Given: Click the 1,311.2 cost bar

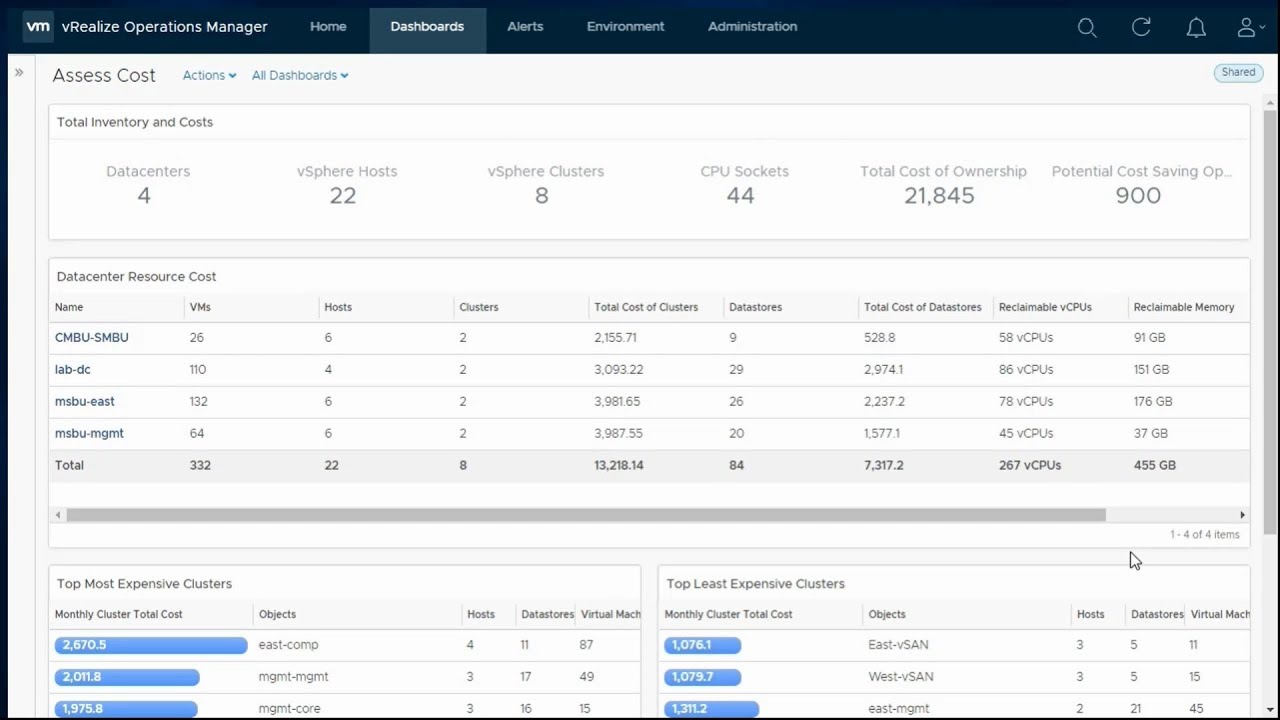Looking at the screenshot, I should (712, 709).
